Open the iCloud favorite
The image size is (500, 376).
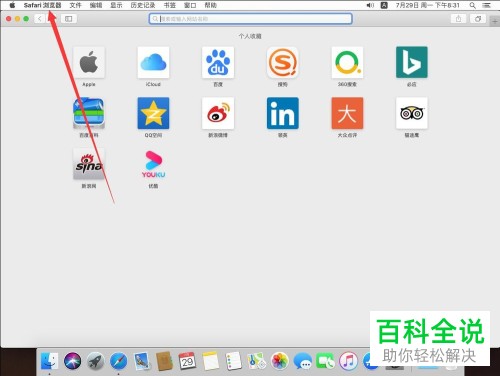[x=153, y=62]
